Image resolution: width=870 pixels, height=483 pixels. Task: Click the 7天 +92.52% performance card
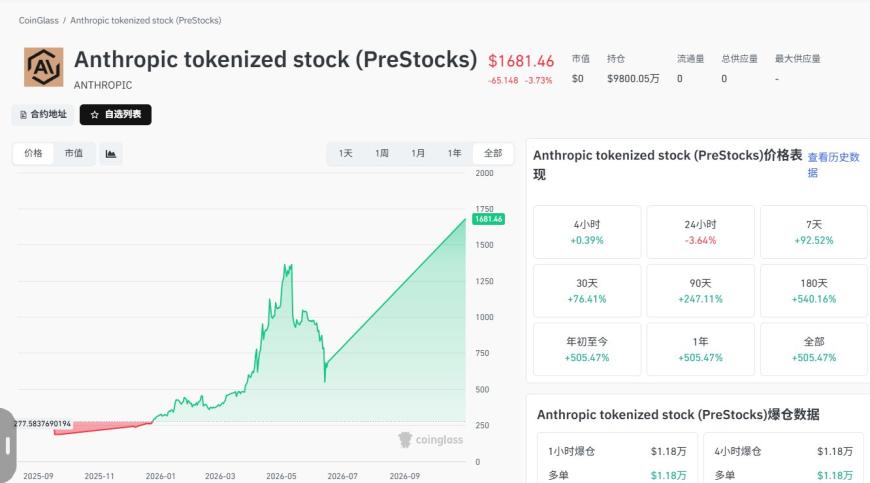tap(813, 232)
